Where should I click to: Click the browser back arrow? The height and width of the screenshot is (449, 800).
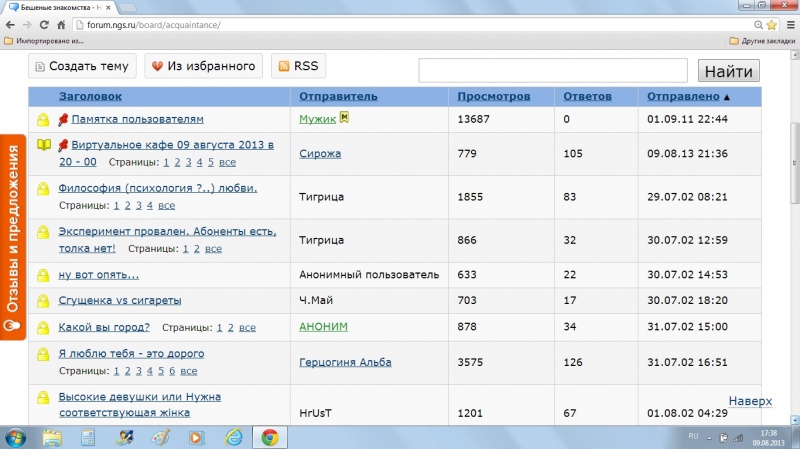click(x=12, y=24)
